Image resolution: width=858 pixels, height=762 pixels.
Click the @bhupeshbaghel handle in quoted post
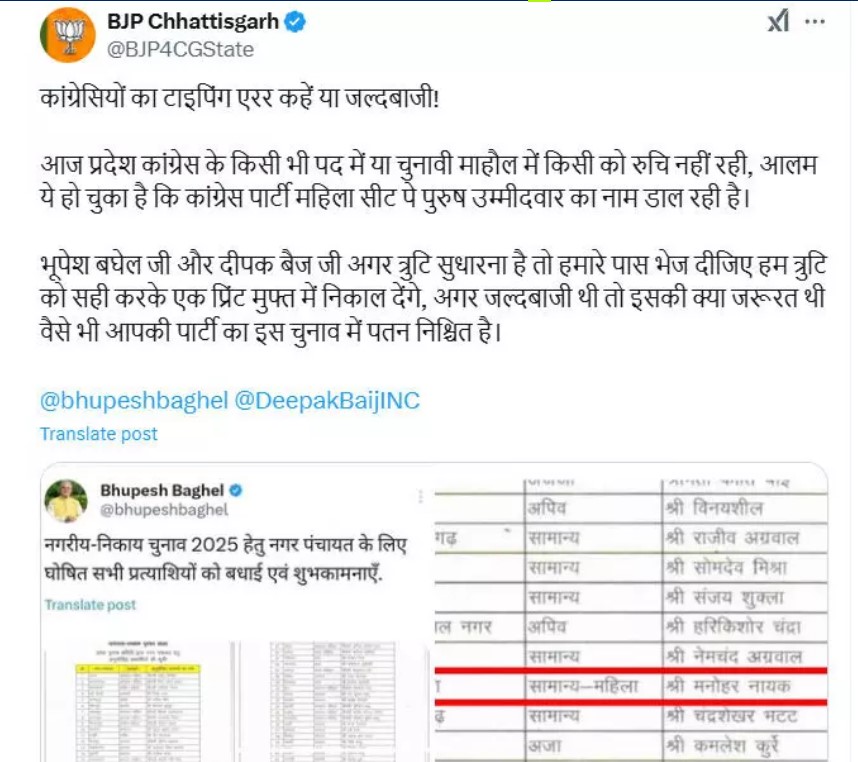click(x=164, y=510)
